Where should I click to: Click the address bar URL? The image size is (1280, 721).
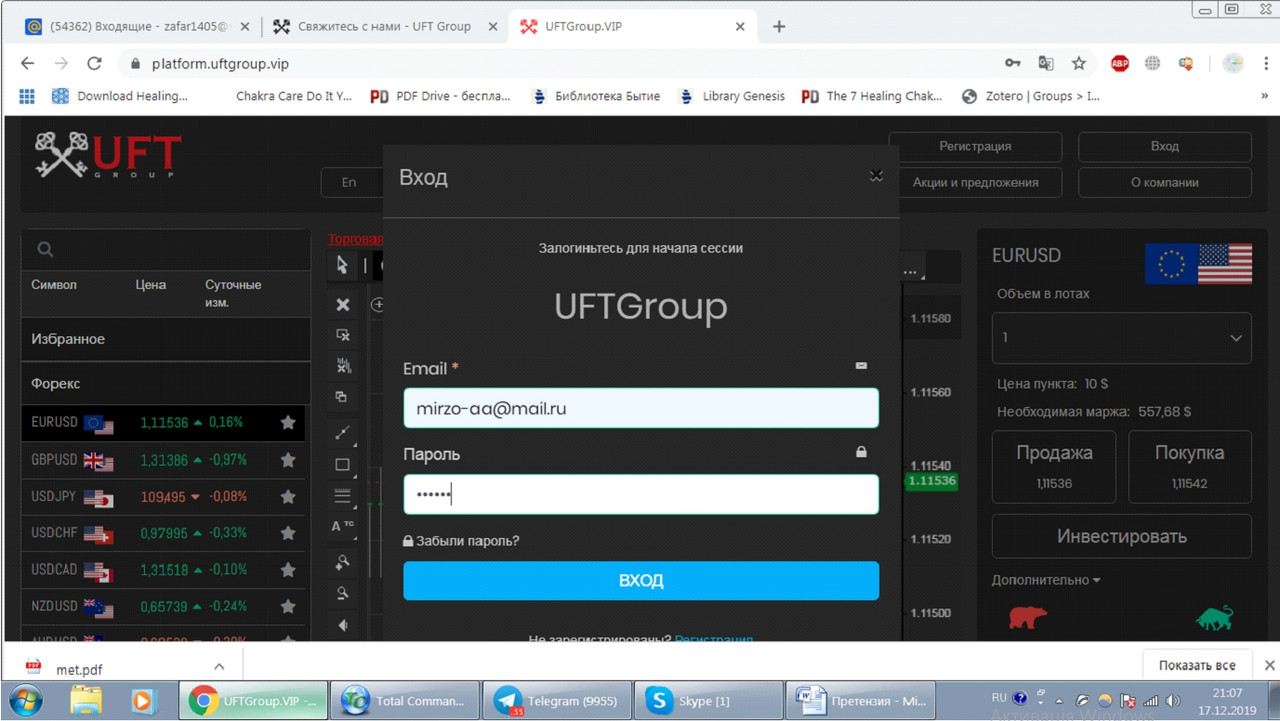pyautogui.click(x=220, y=63)
